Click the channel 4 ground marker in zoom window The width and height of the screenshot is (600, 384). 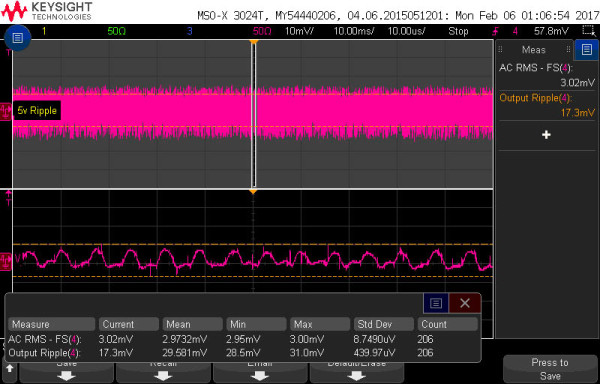point(6,262)
